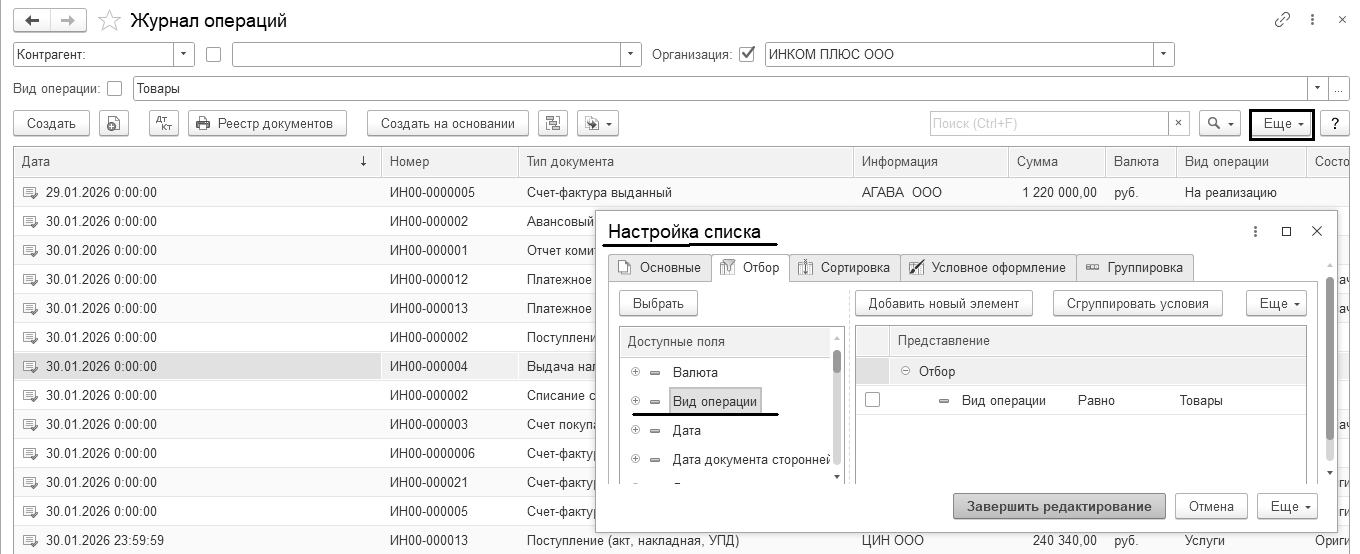This screenshot has width=1360, height=554.
Task: Switch to the Условное оформление tab
Action: [x=989, y=267]
